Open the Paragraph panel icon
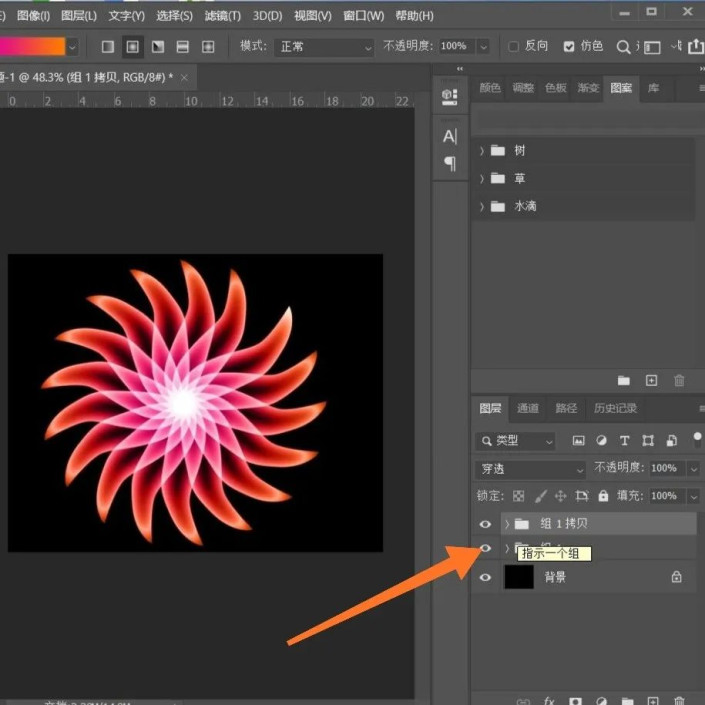This screenshot has width=705, height=705. click(x=450, y=163)
